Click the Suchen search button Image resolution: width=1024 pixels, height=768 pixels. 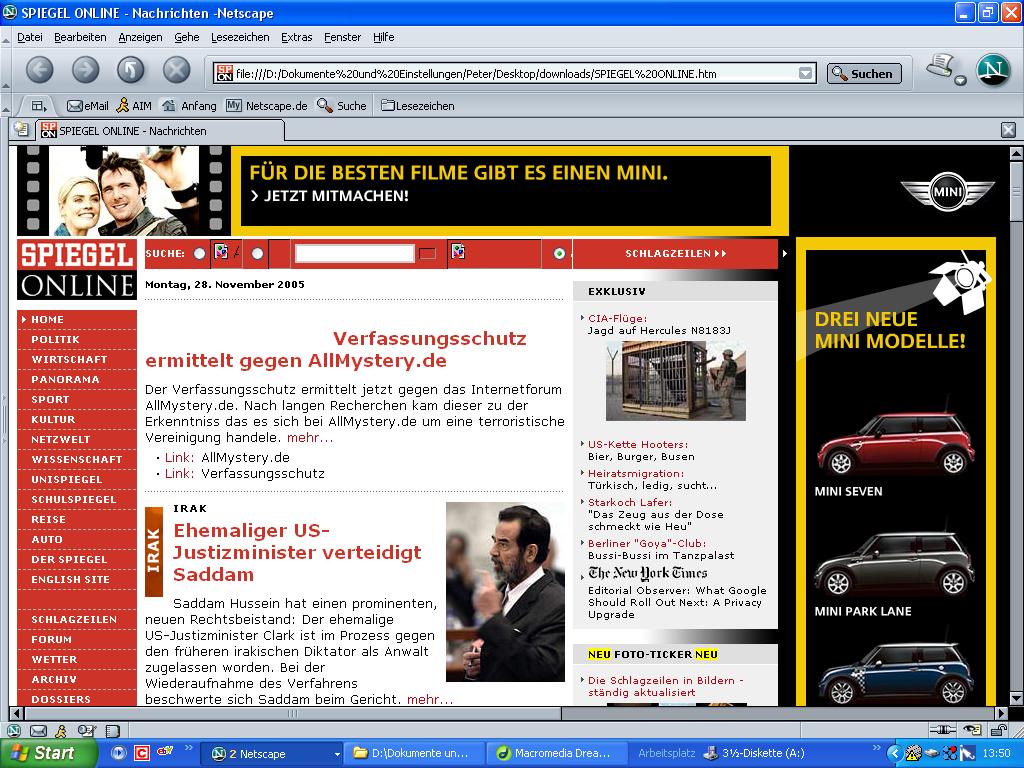(x=864, y=74)
